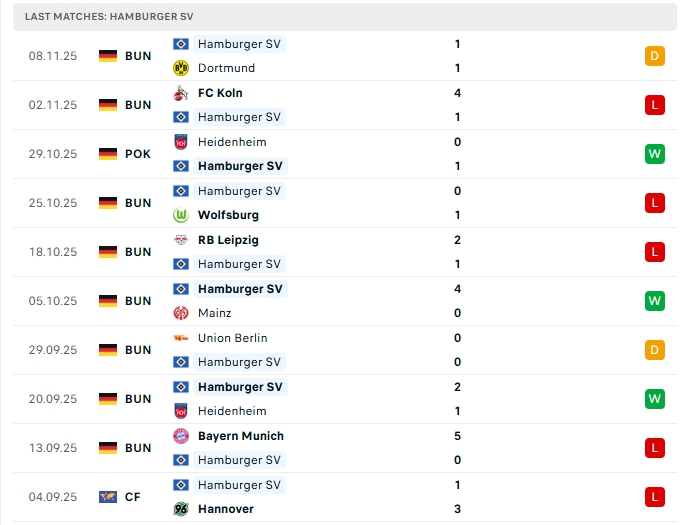Click the CF competition flag icon

(x=108, y=497)
